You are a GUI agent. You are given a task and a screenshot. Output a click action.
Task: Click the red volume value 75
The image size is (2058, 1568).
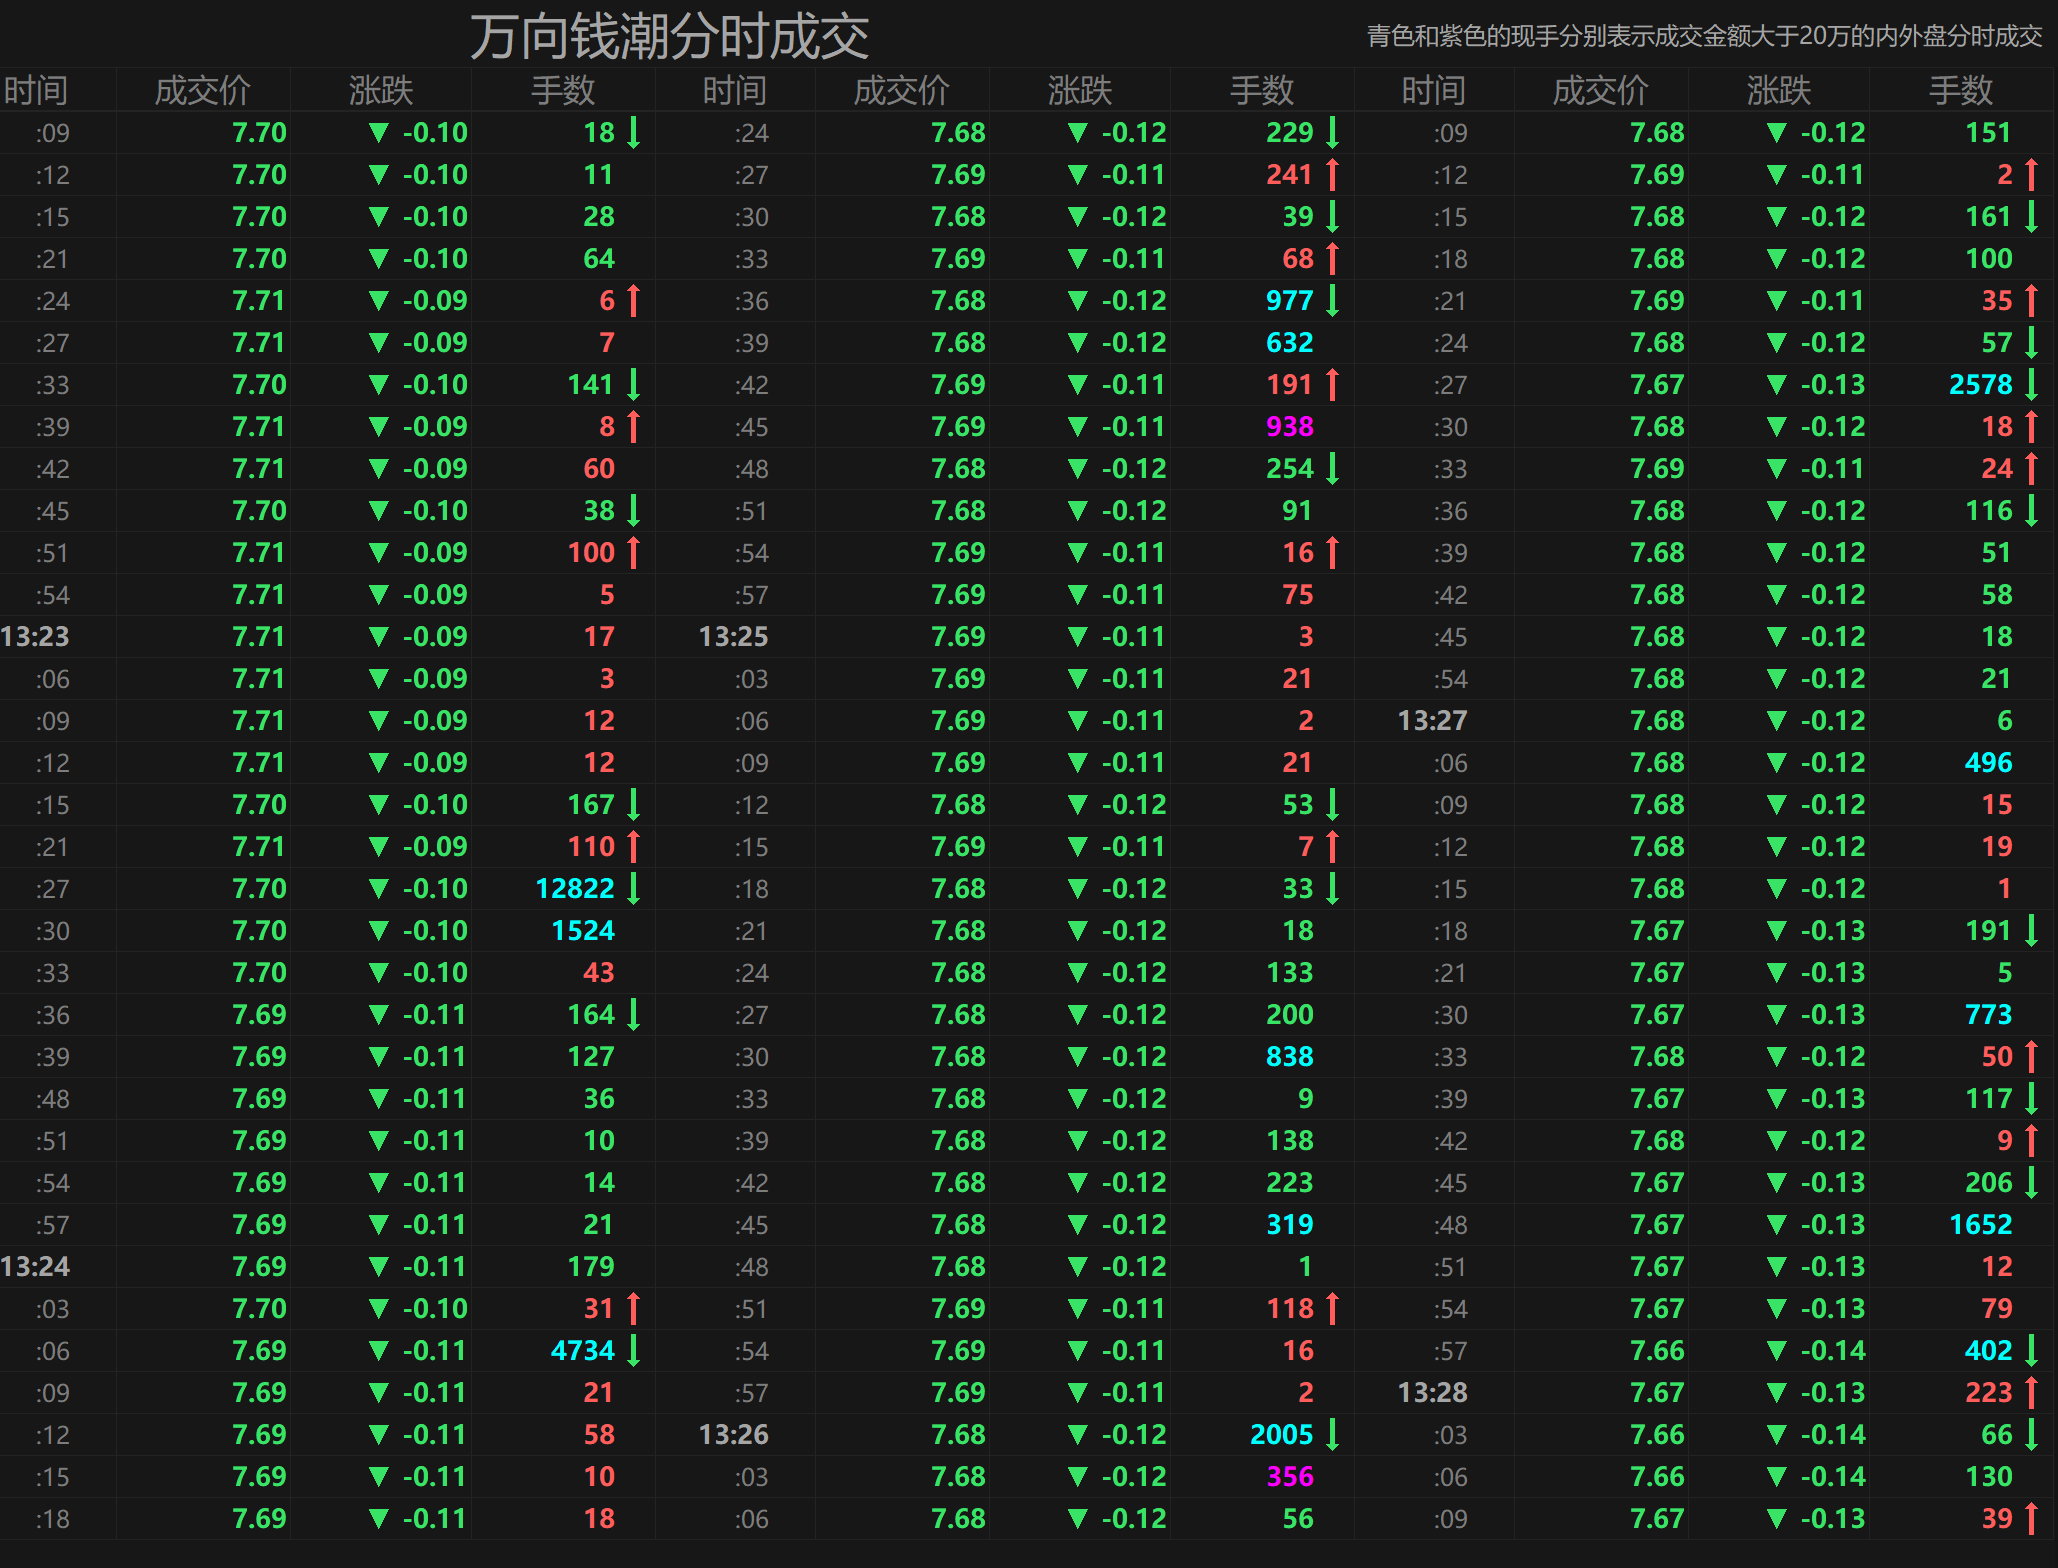(1298, 594)
